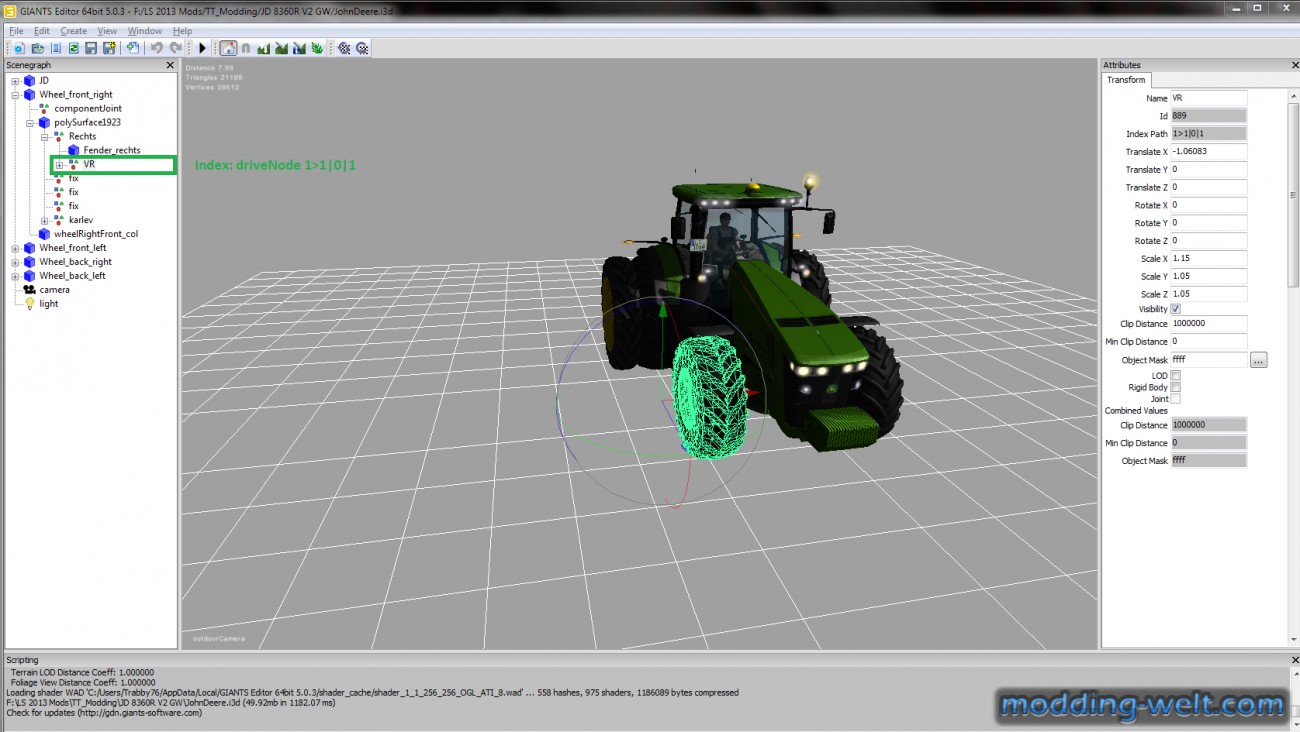The width and height of the screenshot is (1300, 732).
Task: Click the Rotate Y field
Action: click(x=1209, y=223)
